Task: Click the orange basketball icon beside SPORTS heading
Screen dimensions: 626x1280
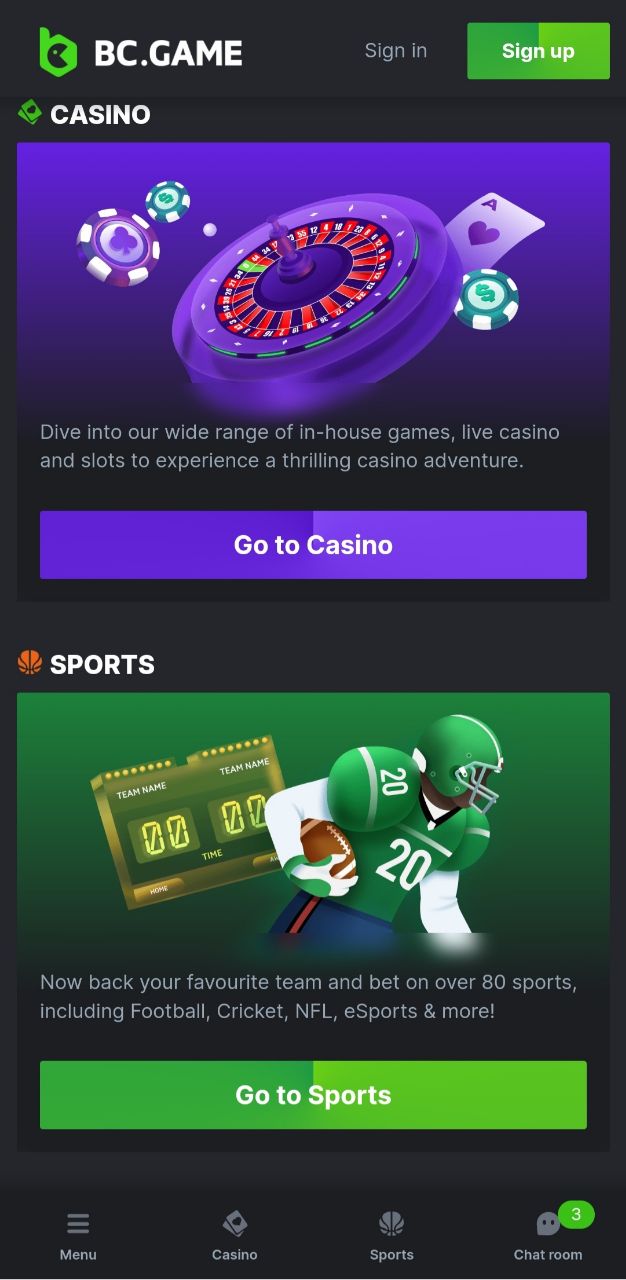Action: (30, 662)
